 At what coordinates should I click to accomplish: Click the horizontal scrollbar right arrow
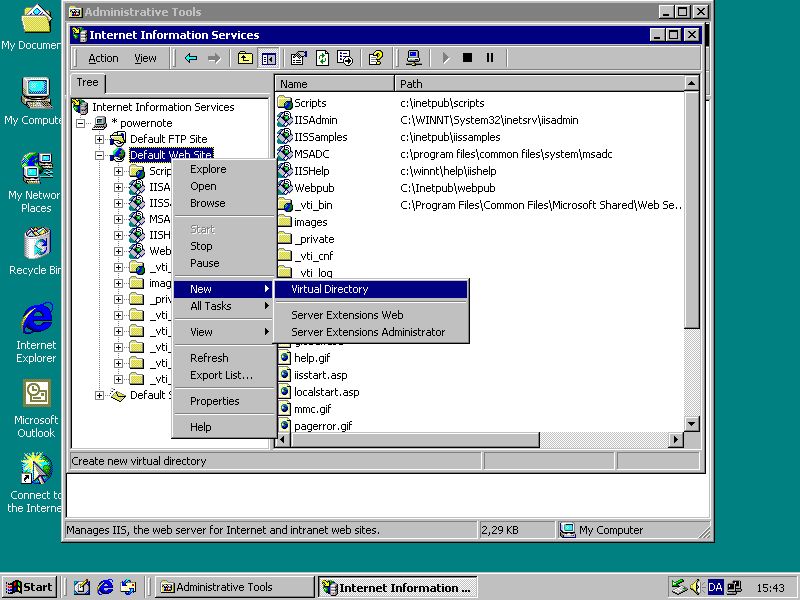coord(676,440)
